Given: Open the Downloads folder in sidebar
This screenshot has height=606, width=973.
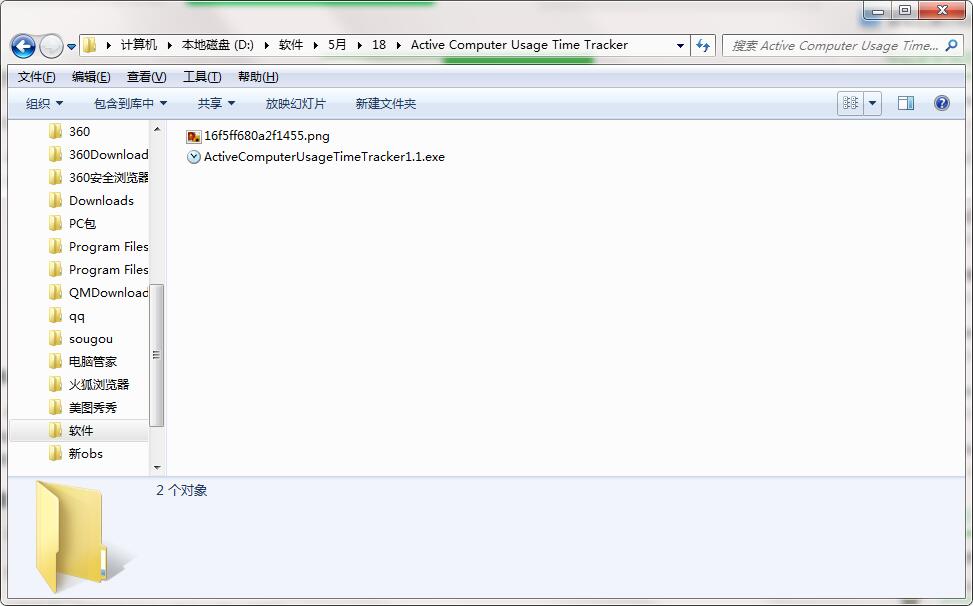Looking at the screenshot, I should click(102, 200).
